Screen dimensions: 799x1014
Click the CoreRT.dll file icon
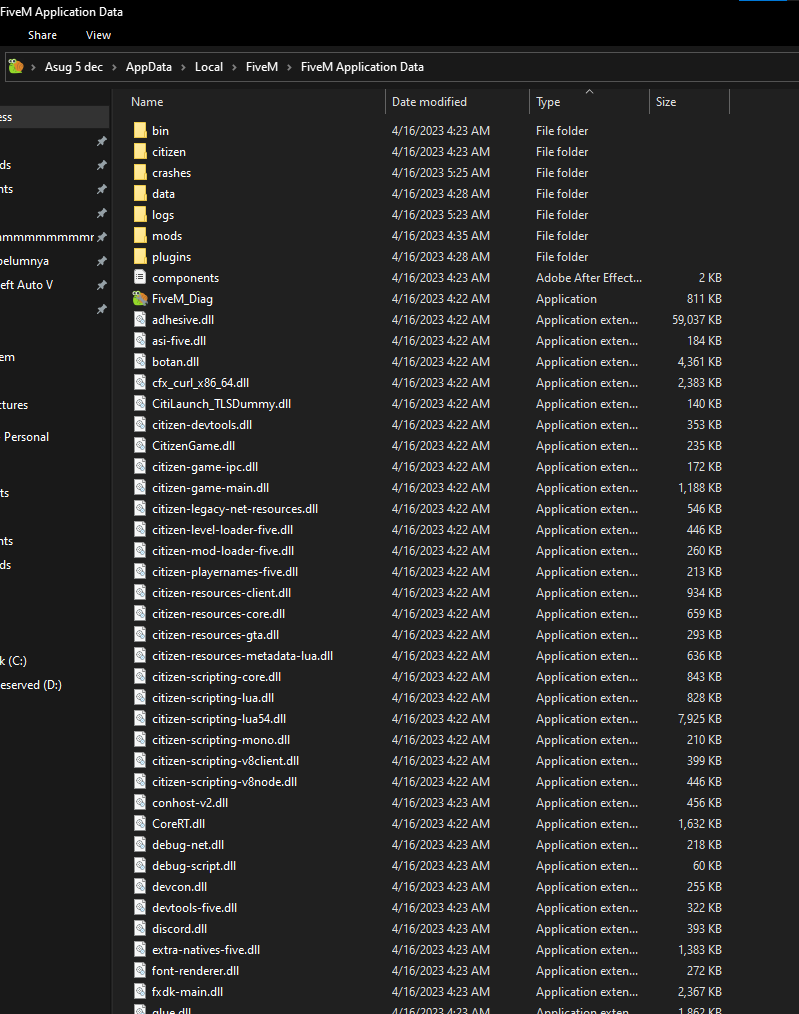[140, 824]
